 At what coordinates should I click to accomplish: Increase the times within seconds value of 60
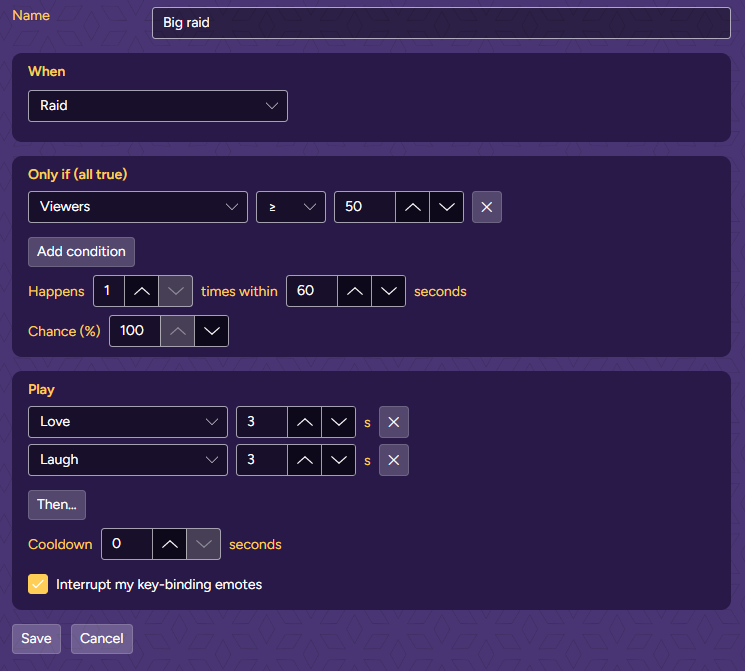pyautogui.click(x=354, y=291)
